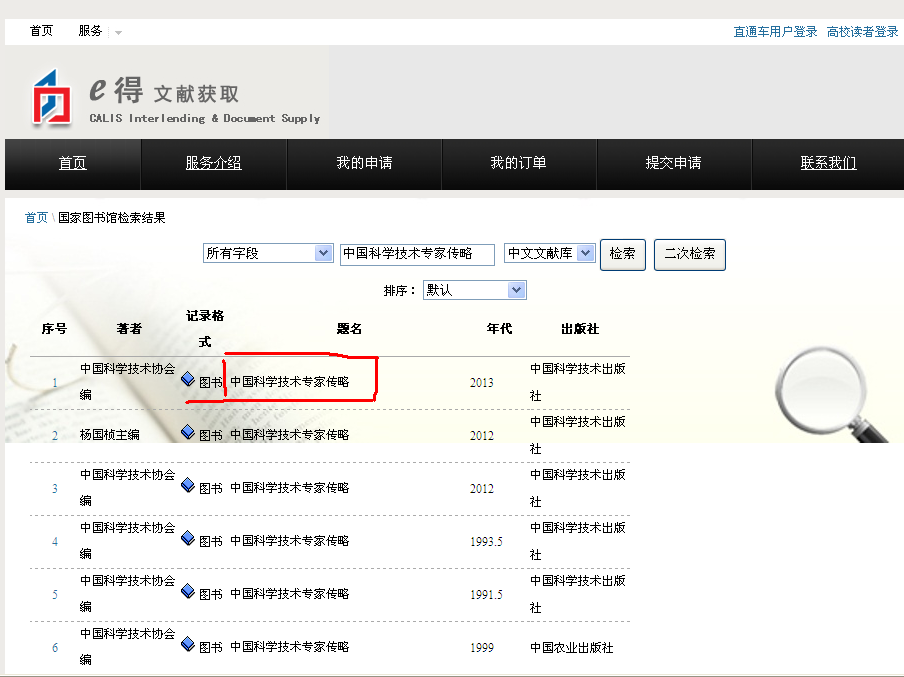The width and height of the screenshot is (904, 677).
Task: Go to 我的订单 navigation tab
Action: click(518, 163)
